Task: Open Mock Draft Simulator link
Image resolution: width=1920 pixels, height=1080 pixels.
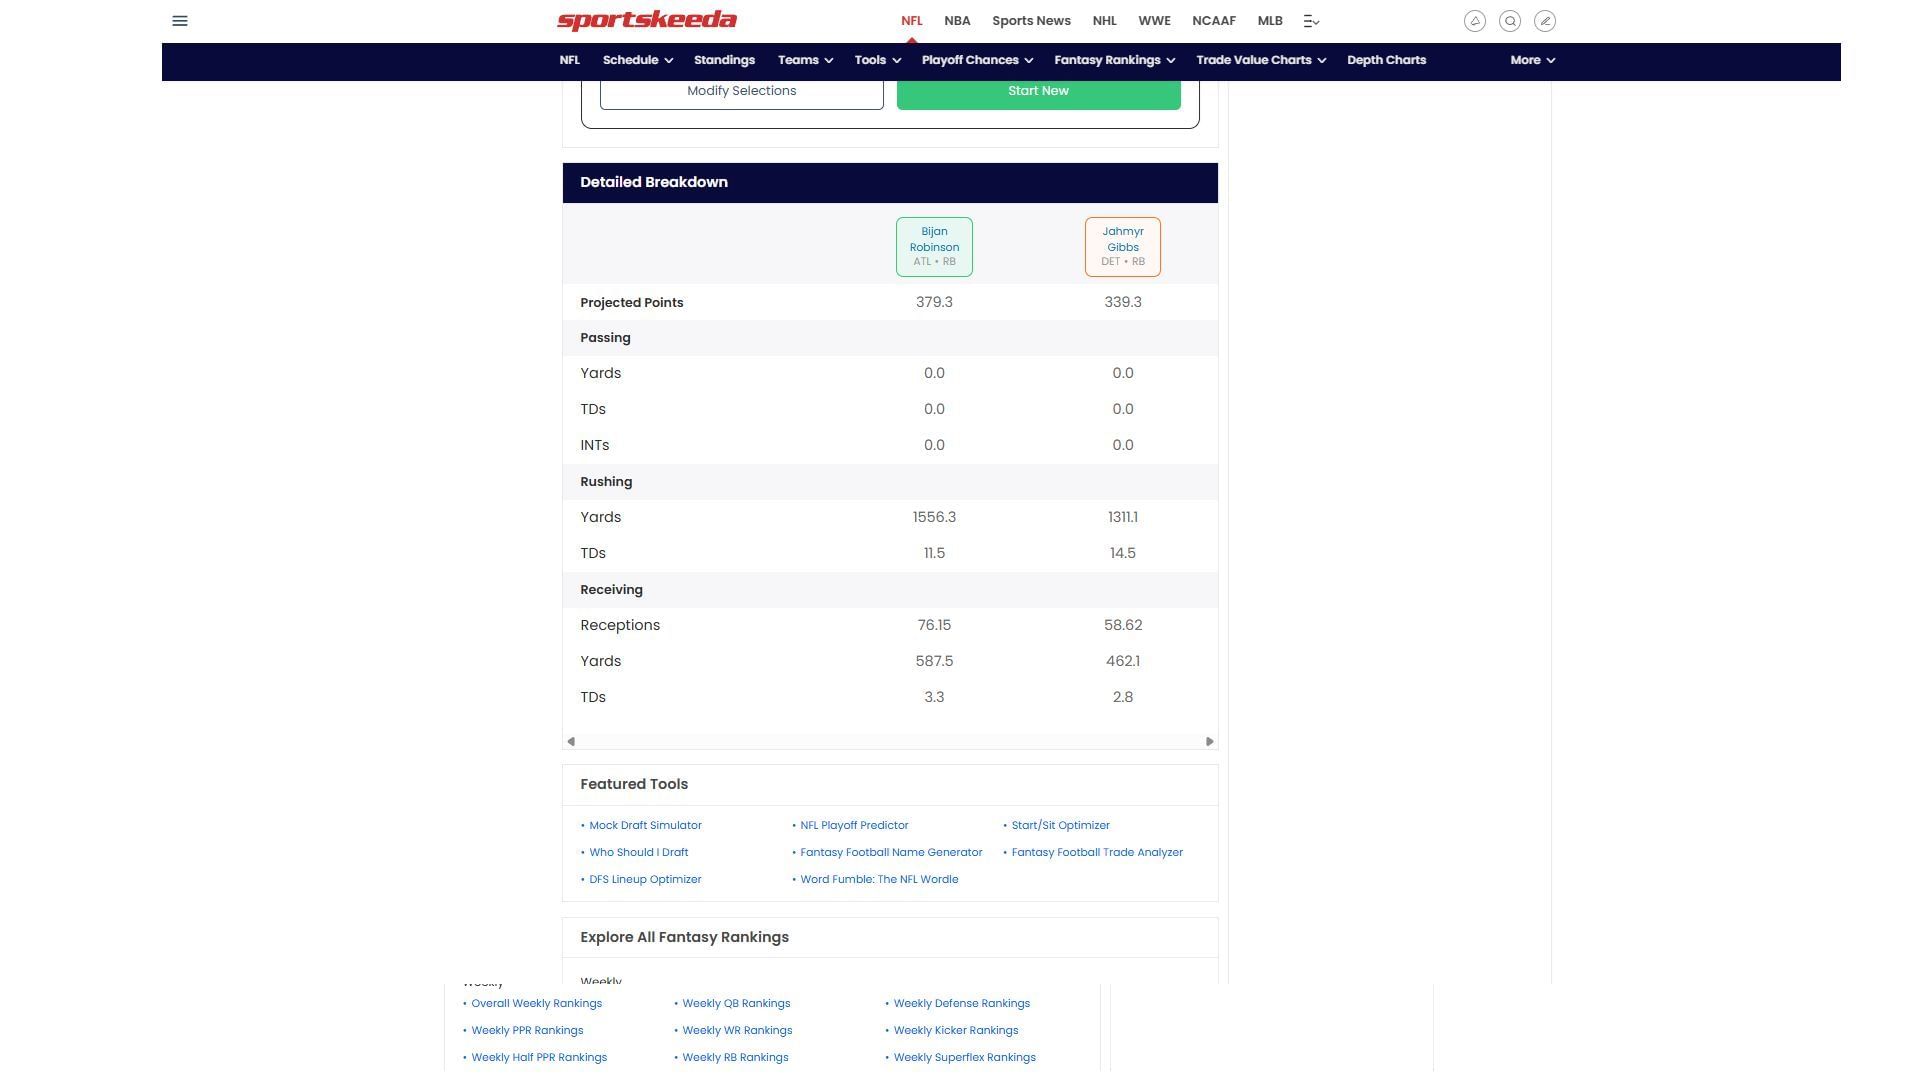Action: 645,826
